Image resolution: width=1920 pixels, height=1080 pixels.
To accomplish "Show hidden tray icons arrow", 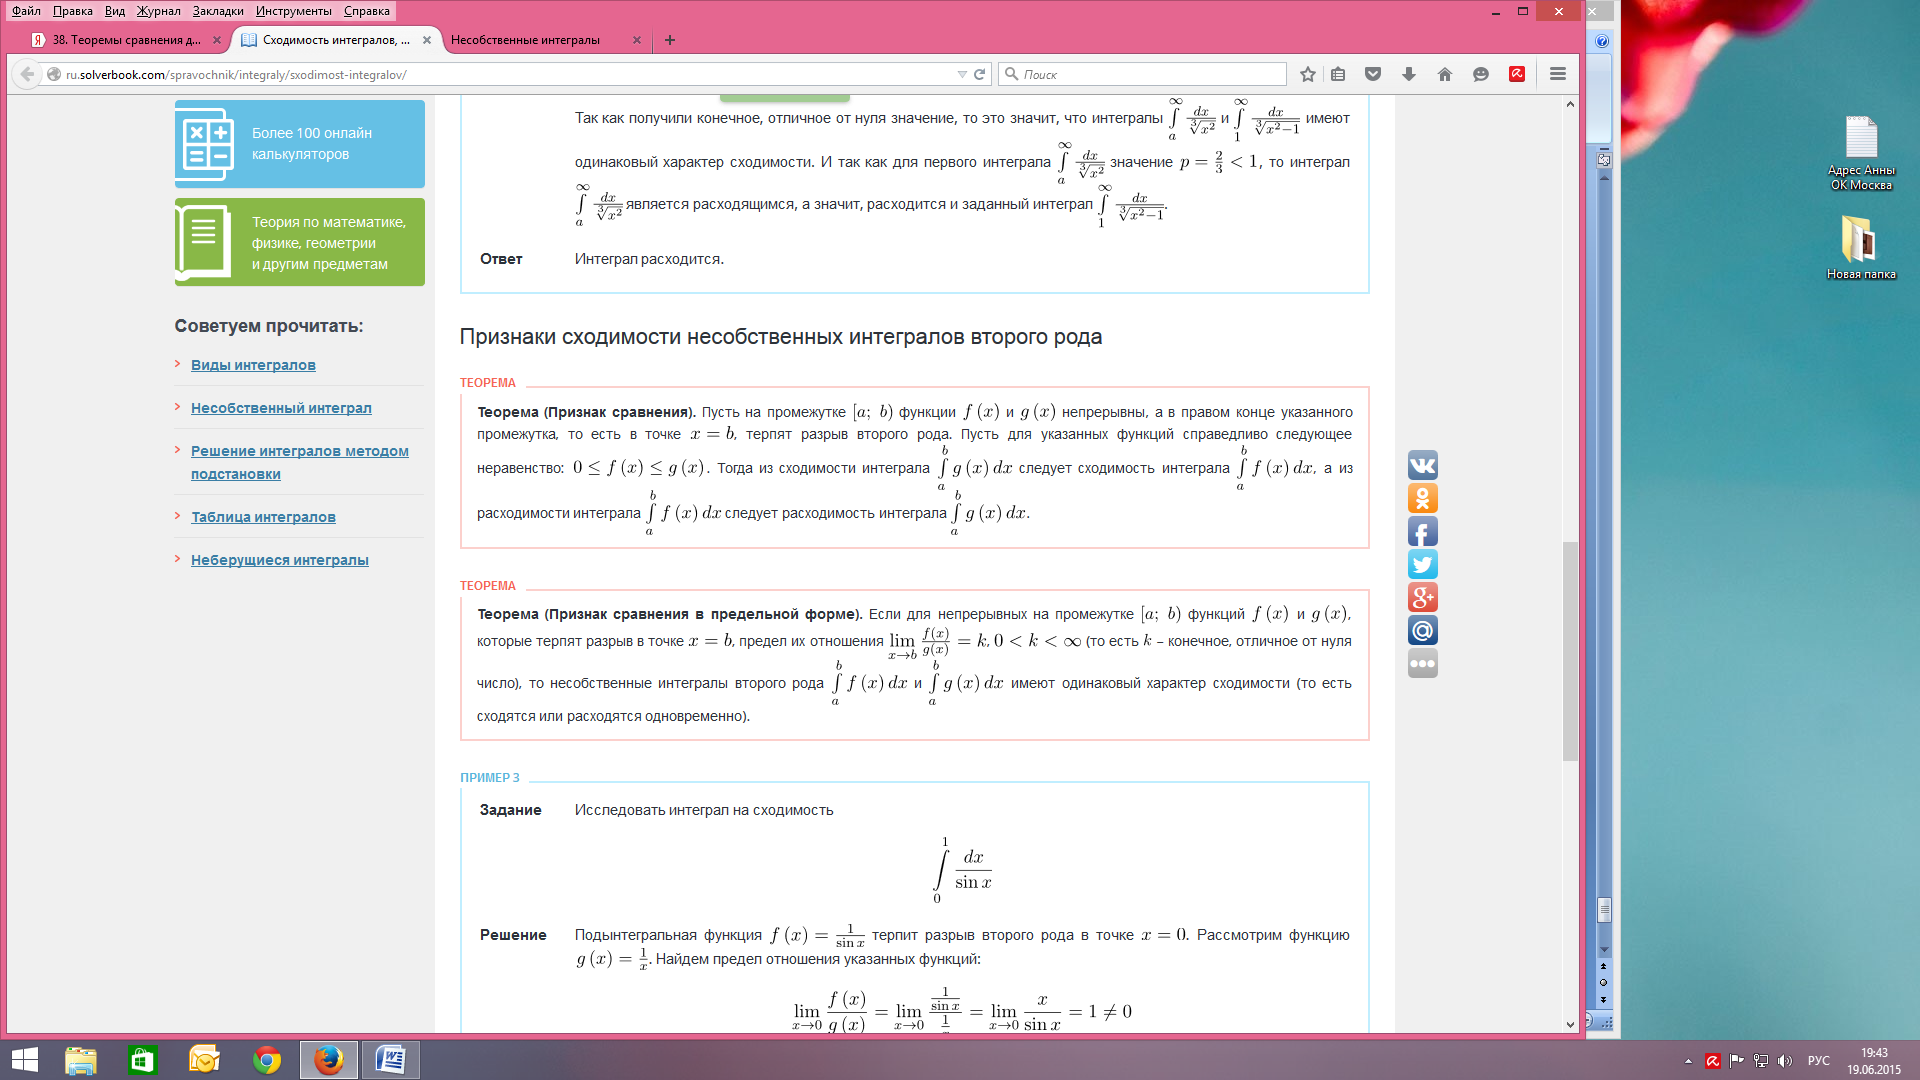I will tap(1688, 1061).
